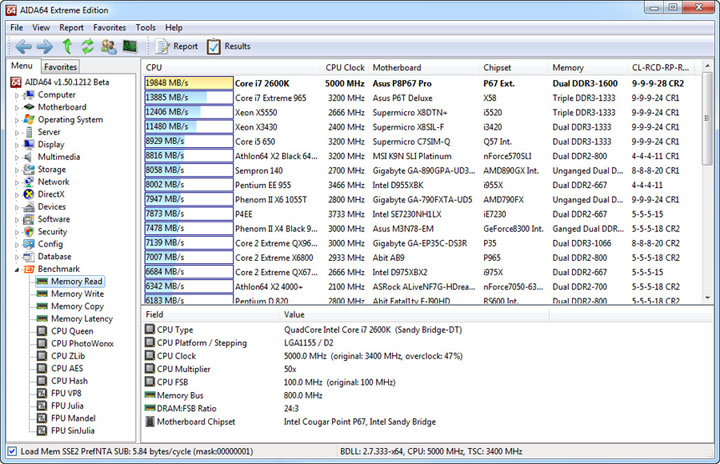Click the results list scroll-down arrow
The width and height of the screenshot is (720, 464).
(708, 298)
